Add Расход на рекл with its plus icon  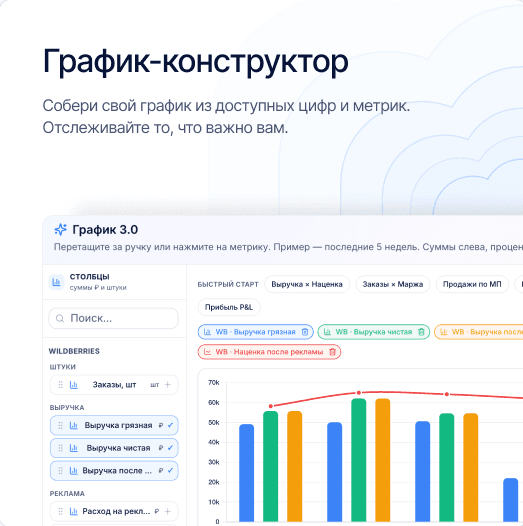(x=168, y=511)
